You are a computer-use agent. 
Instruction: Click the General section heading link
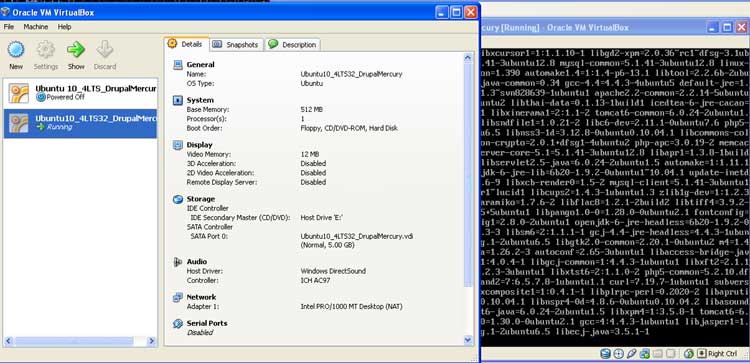[x=200, y=65]
